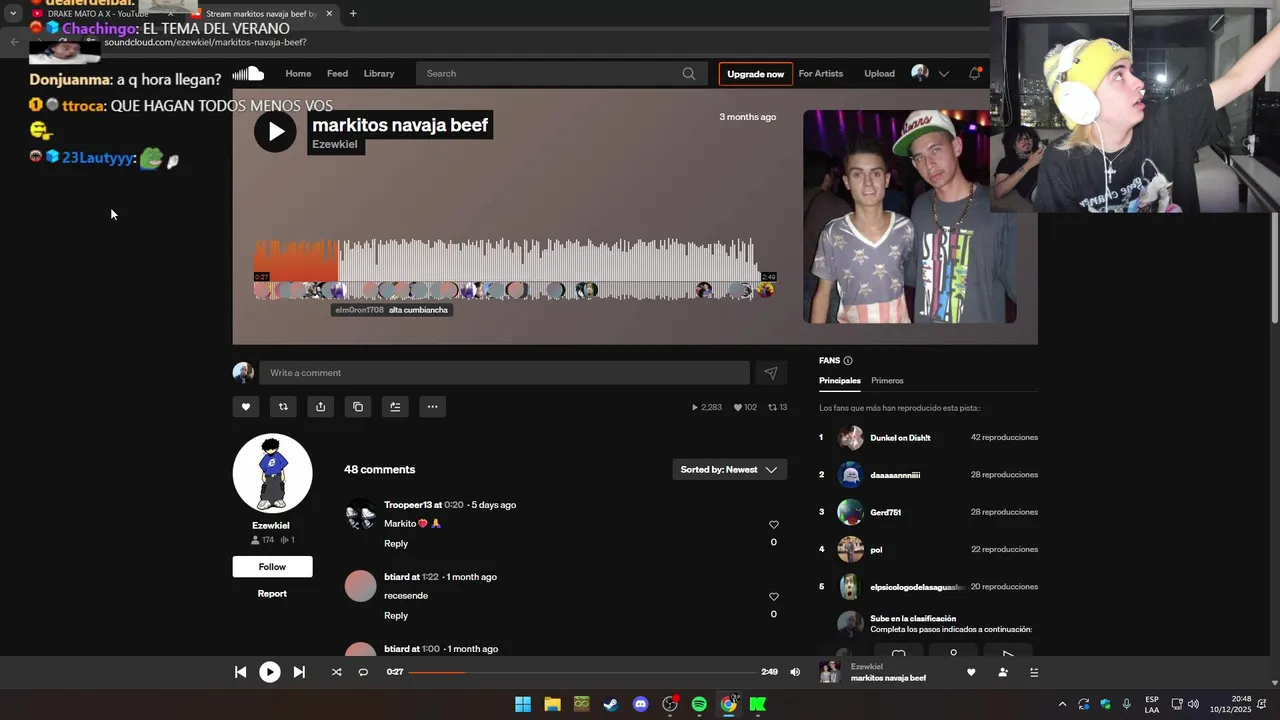Click the bottom player progress bar
Image resolution: width=1280 pixels, height=720 pixels.
tap(582, 672)
